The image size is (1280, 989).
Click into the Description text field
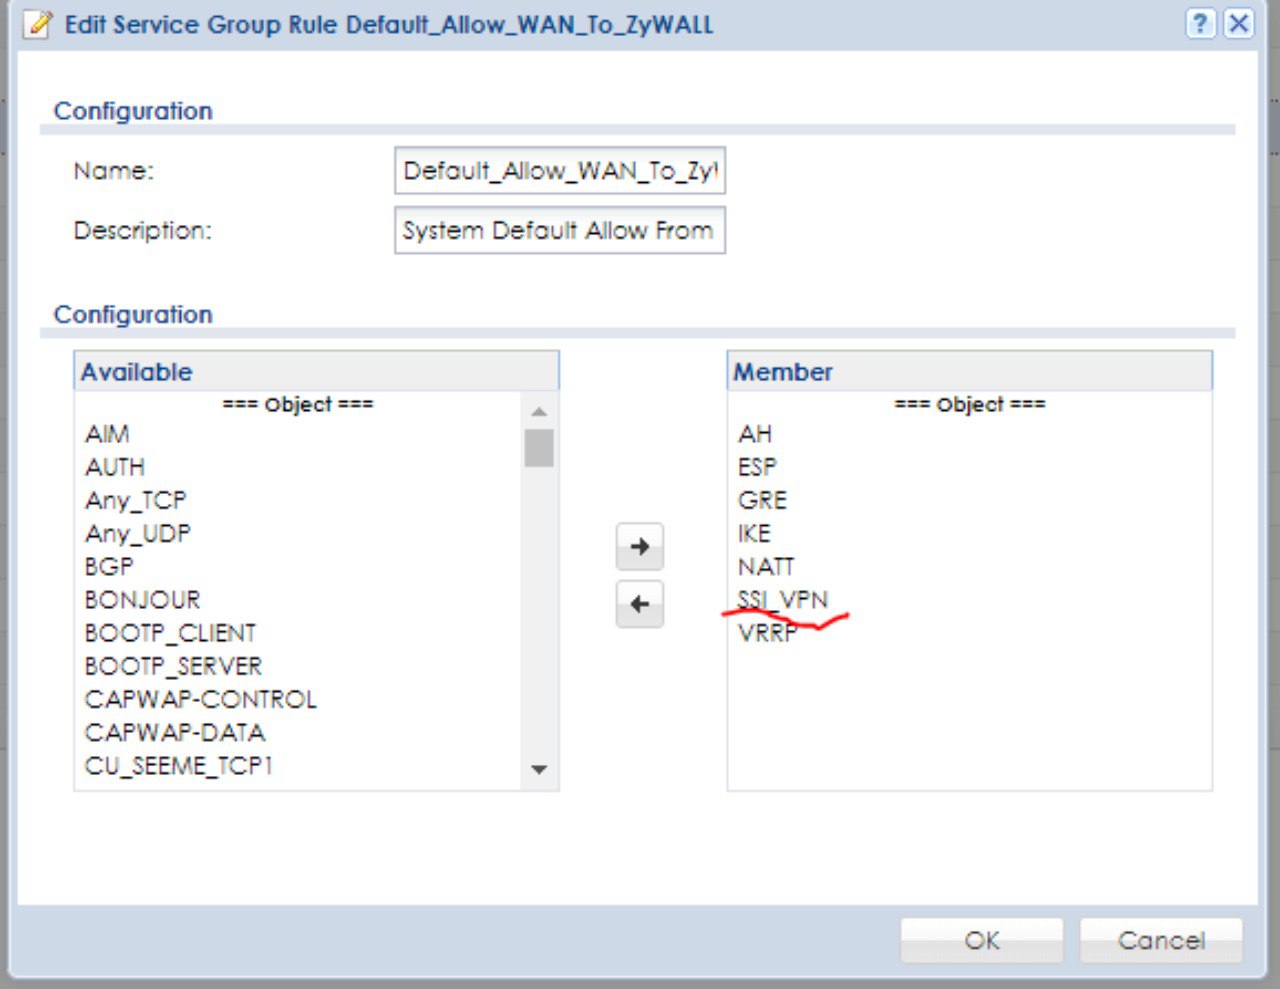click(x=559, y=231)
